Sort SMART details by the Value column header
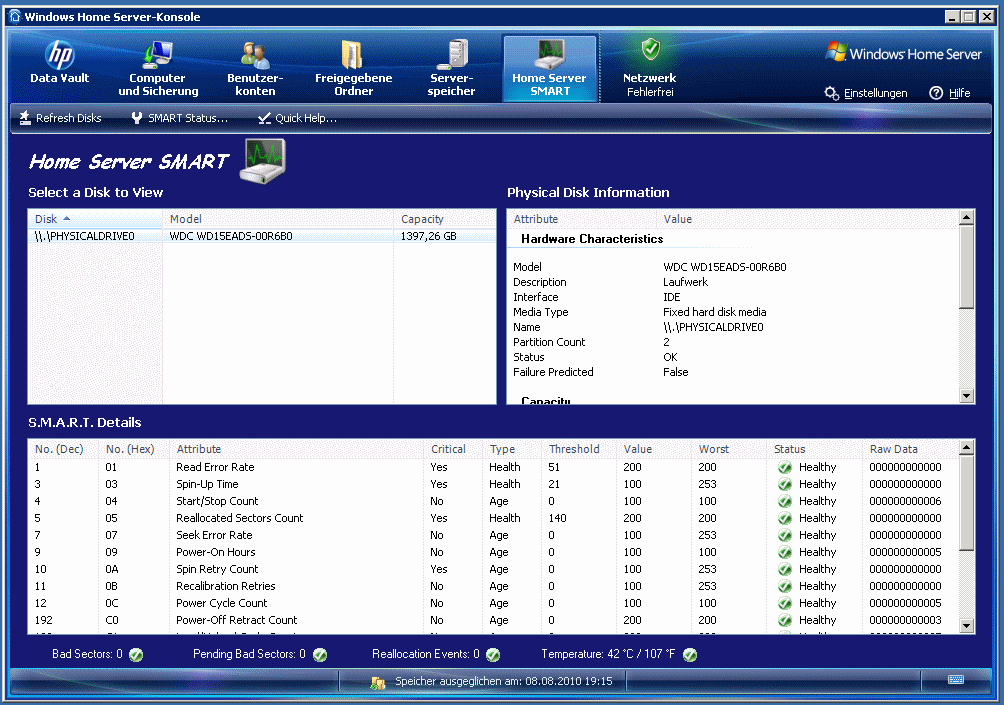 (x=654, y=449)
